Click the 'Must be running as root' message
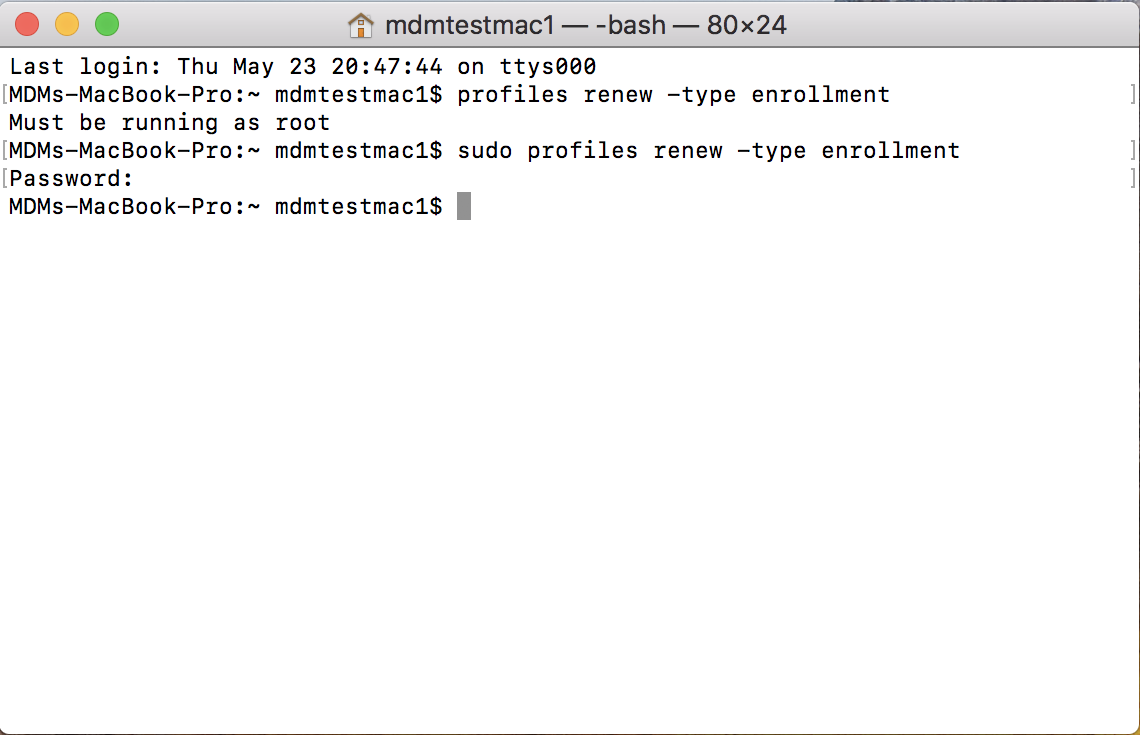 click(169, 123)
